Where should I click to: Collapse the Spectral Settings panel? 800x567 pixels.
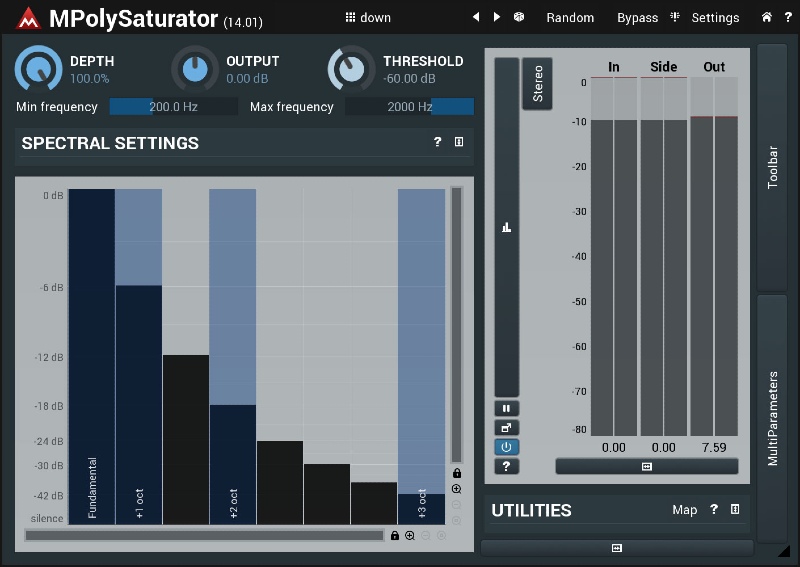coord(459,143)
